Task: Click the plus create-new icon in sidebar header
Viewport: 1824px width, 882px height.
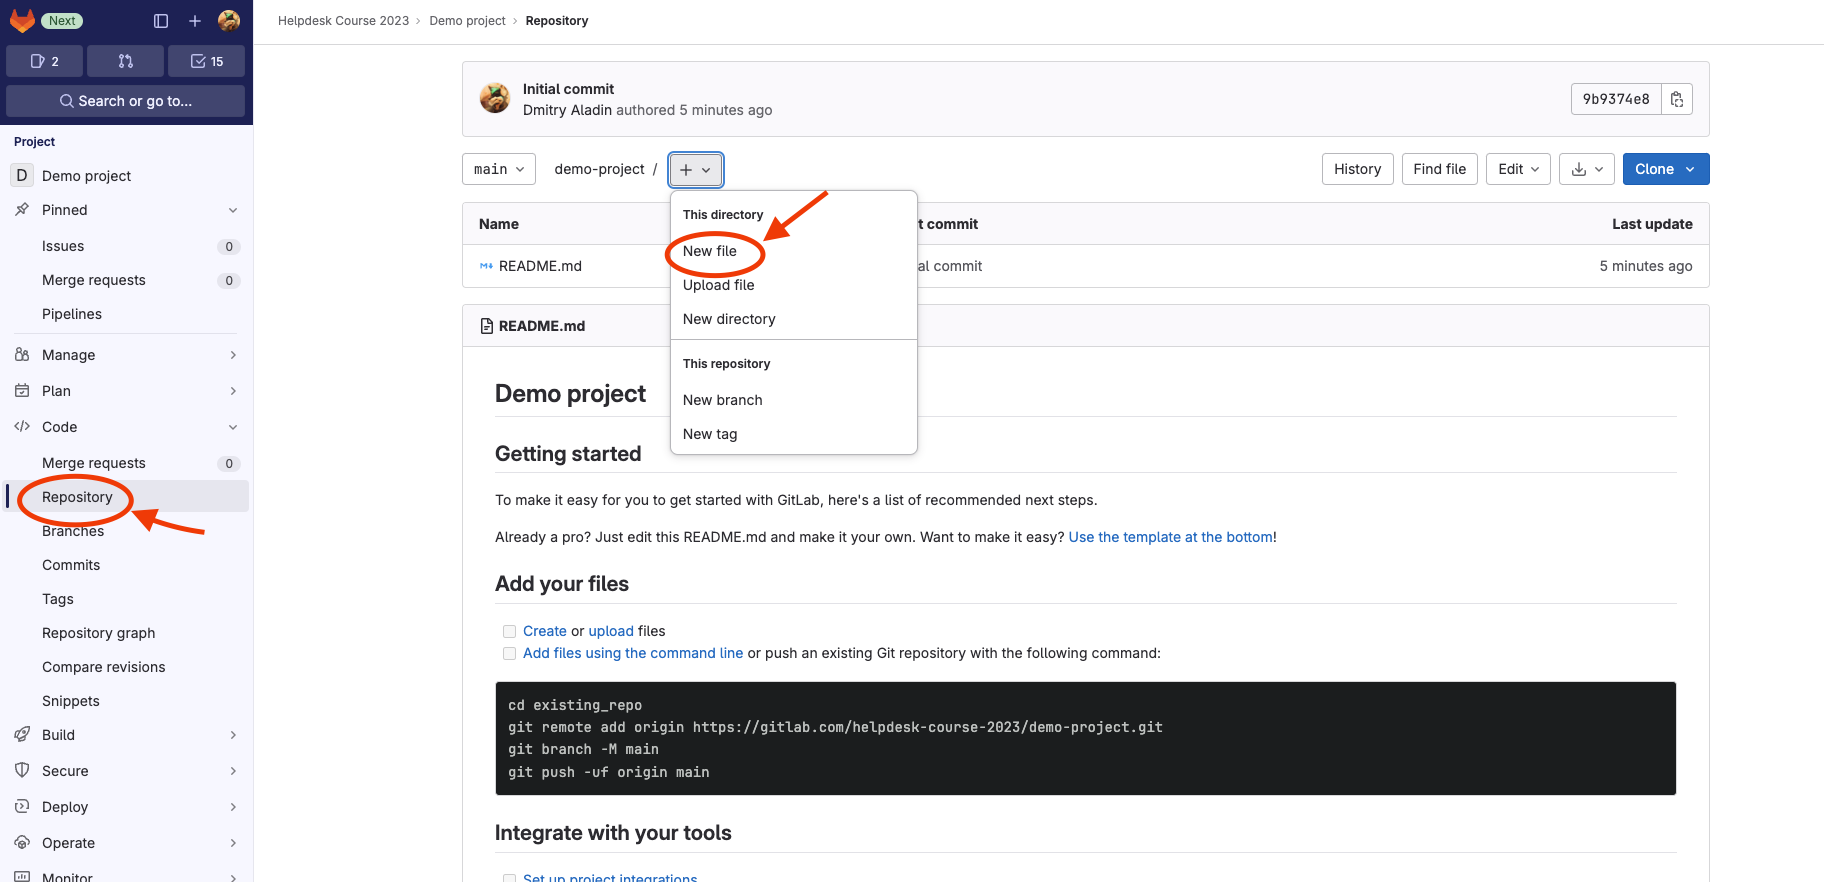Action: (195, 21)
